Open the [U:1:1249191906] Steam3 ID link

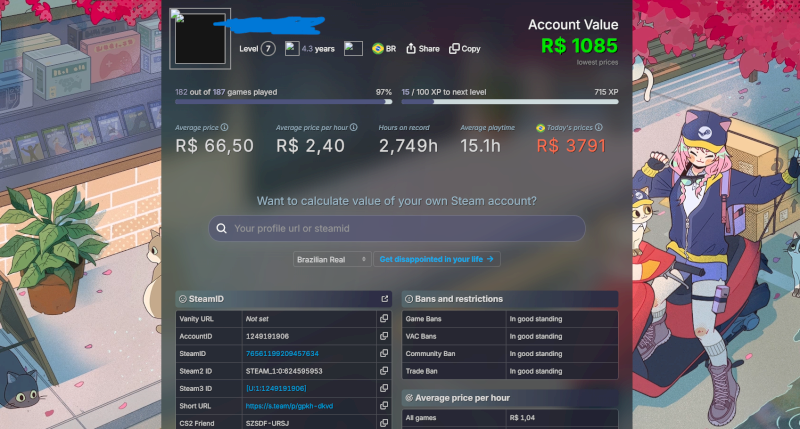tap(276, 388)
